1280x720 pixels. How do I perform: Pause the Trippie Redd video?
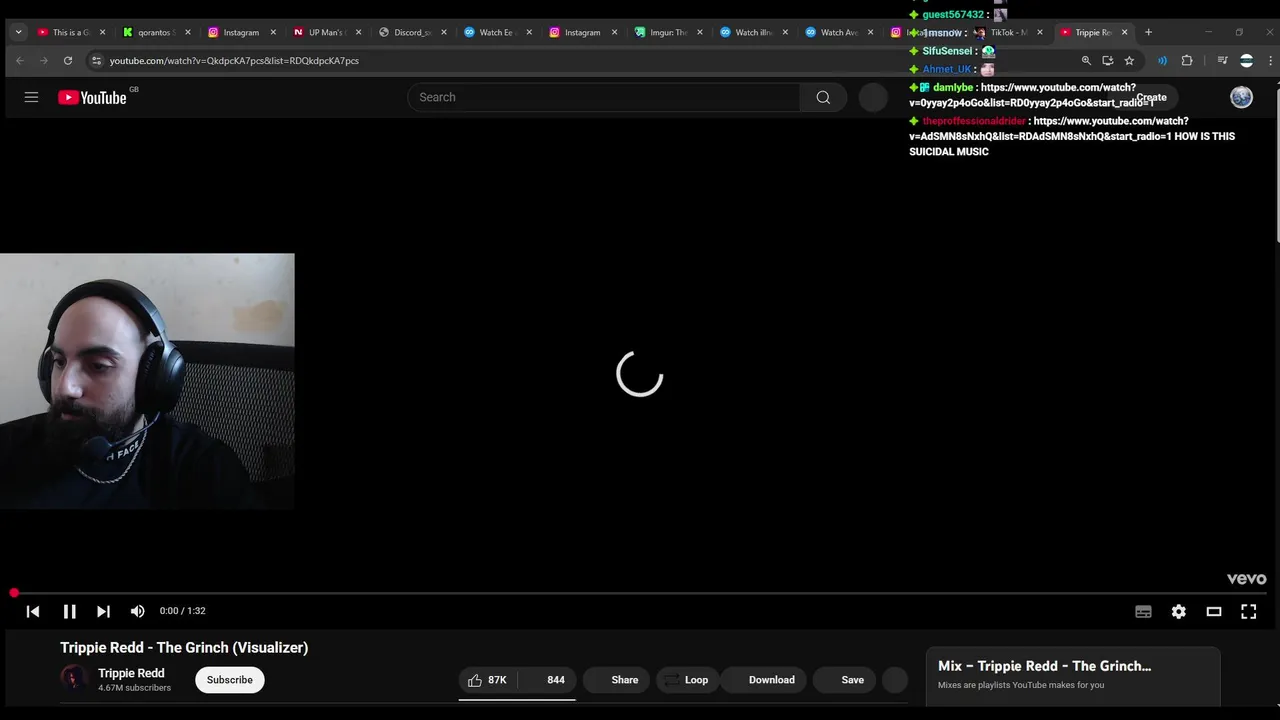(69, 611)
